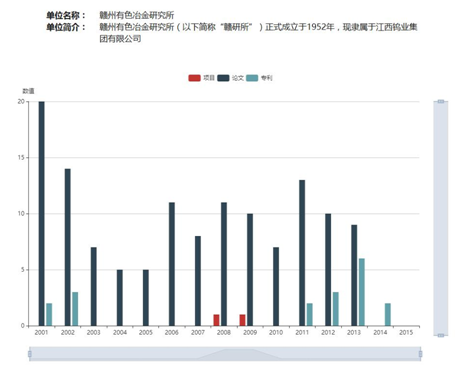The width and height of the screenshot is (471, 375).
Task: Select the 2011 teal 专利 bar
Action: (310, 315)
